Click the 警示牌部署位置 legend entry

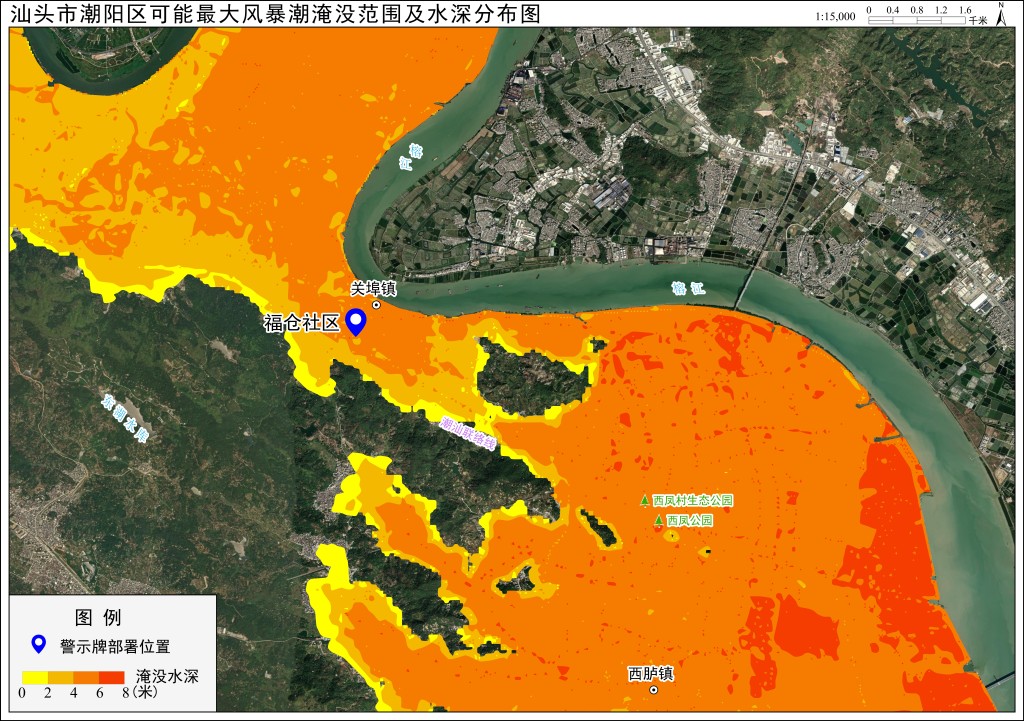pos(115,647)
